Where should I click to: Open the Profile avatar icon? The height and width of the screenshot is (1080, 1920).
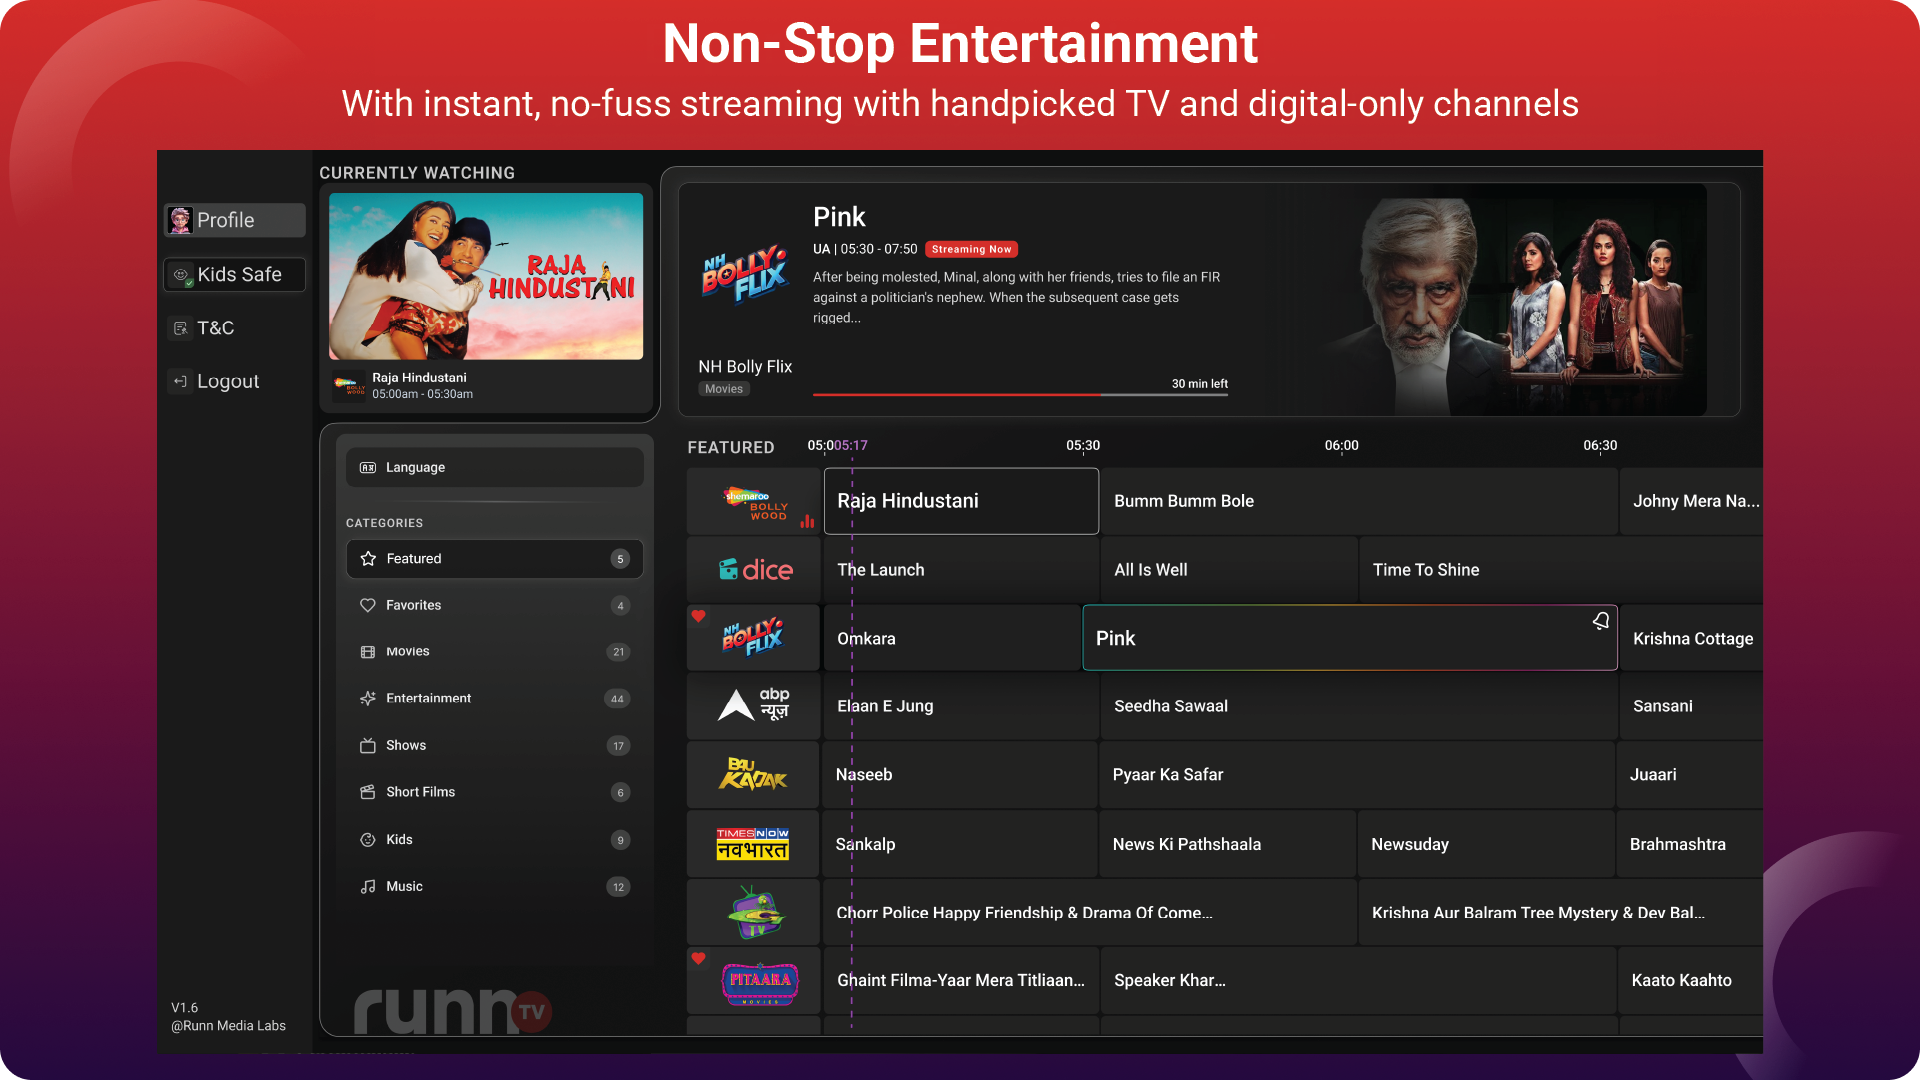(180, 220)
